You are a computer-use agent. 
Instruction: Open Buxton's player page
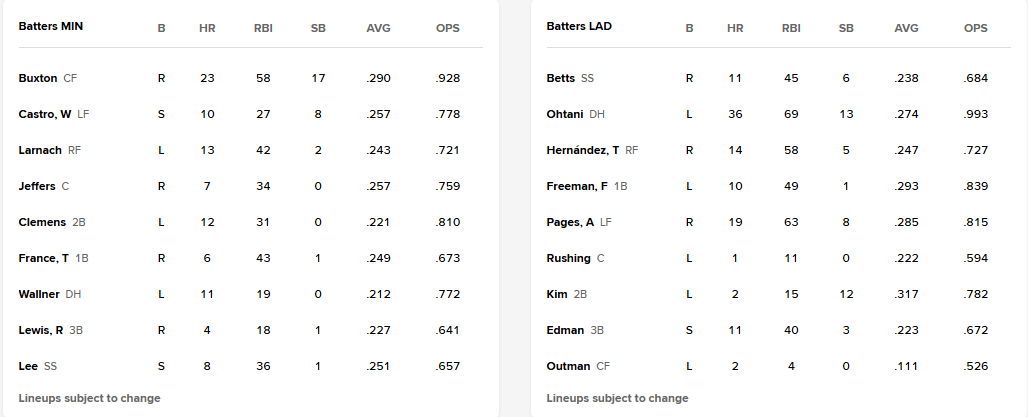[38, 78]
